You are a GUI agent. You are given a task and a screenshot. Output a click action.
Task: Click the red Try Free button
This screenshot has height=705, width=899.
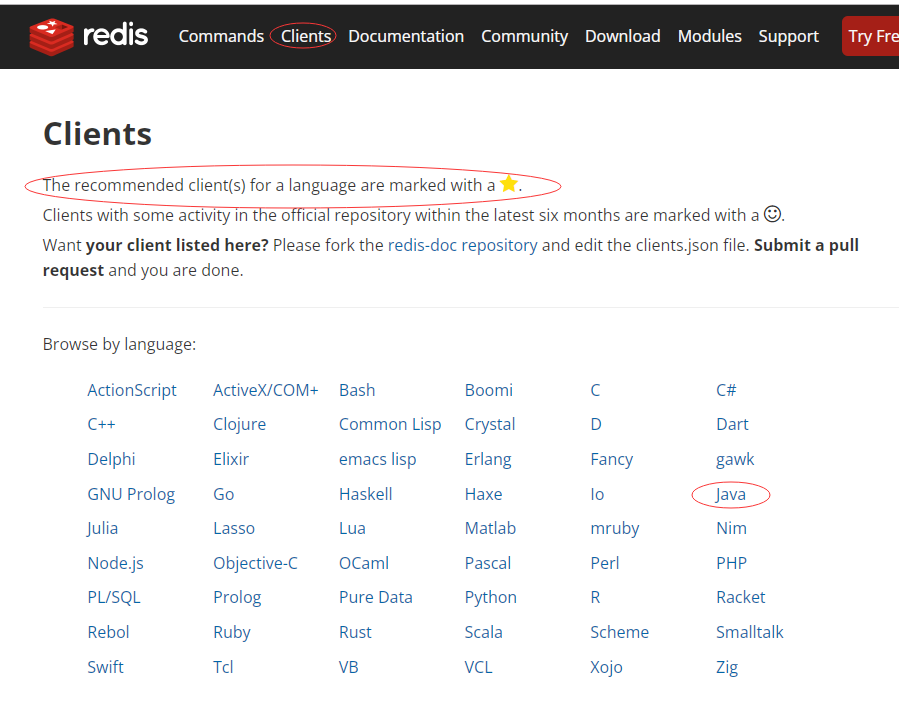pos(870,36)
